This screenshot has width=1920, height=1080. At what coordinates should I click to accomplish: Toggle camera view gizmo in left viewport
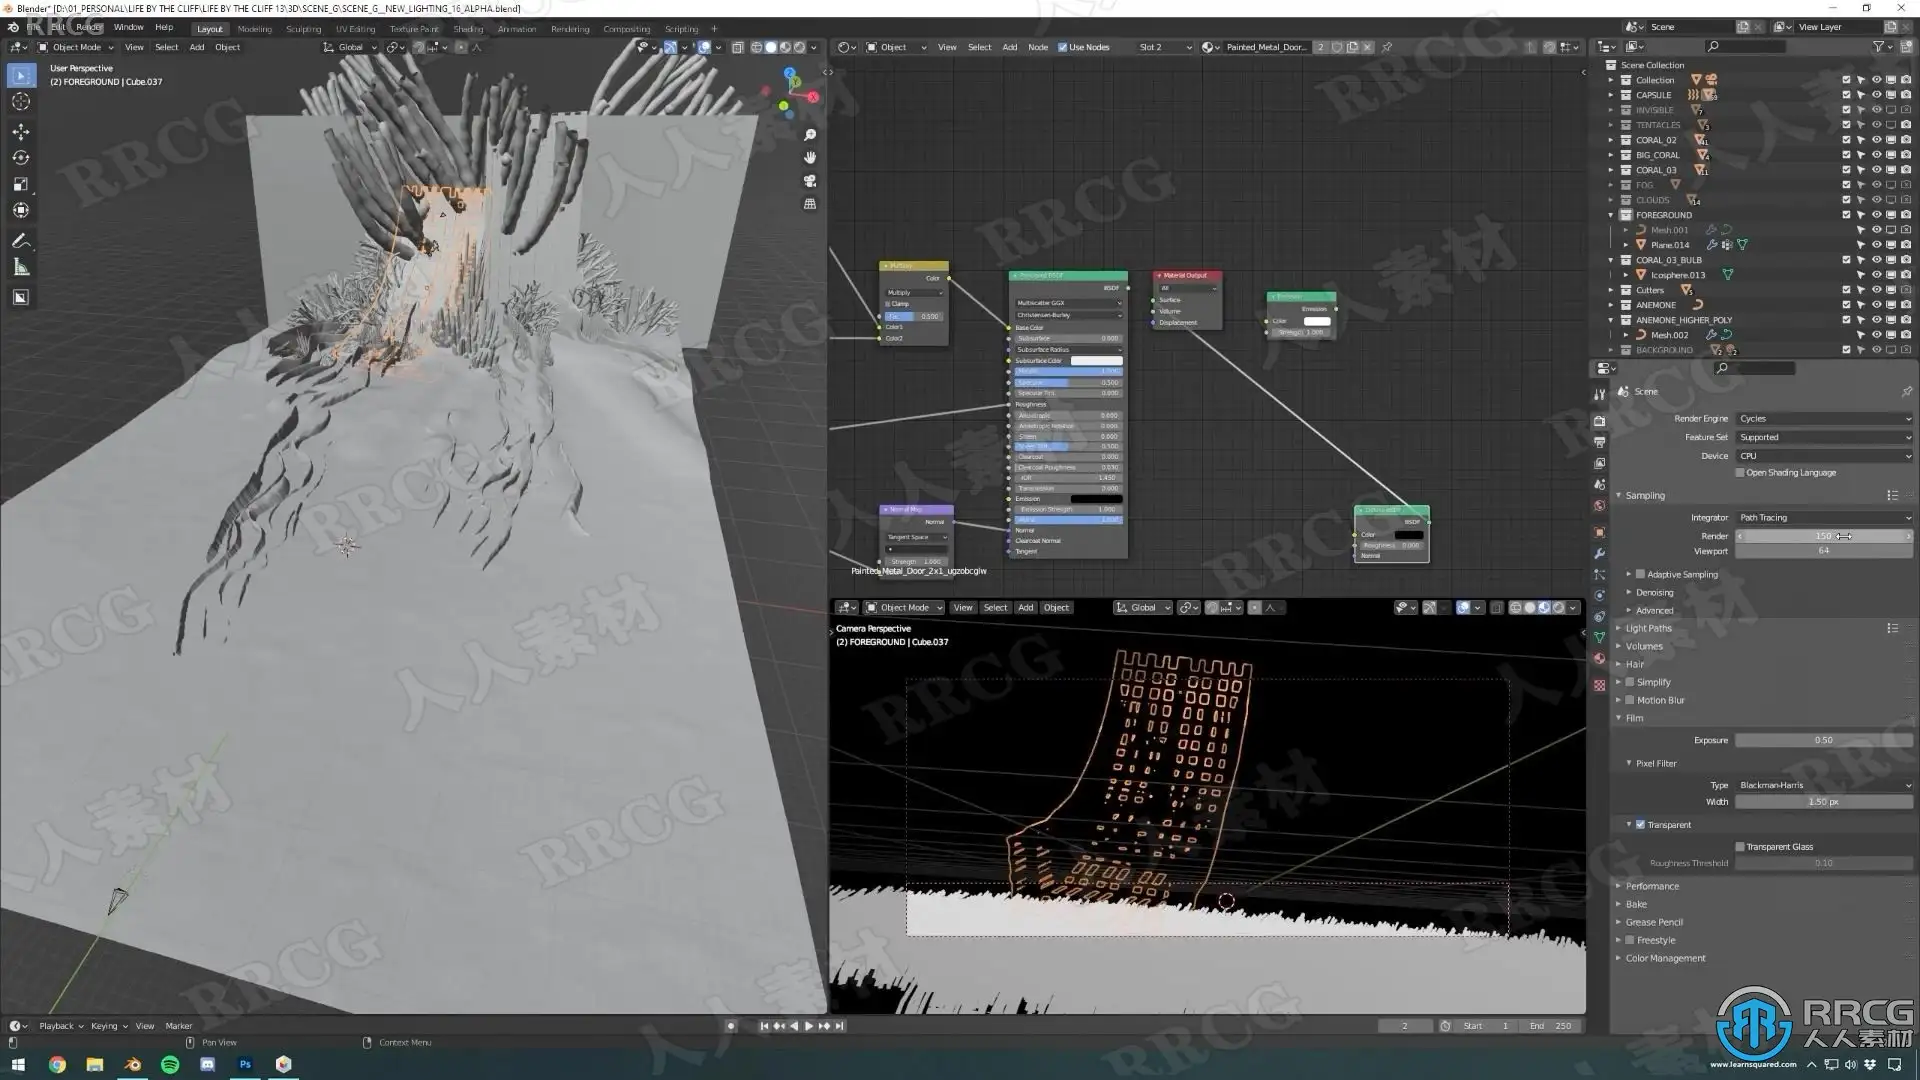(x=810, y=181)
